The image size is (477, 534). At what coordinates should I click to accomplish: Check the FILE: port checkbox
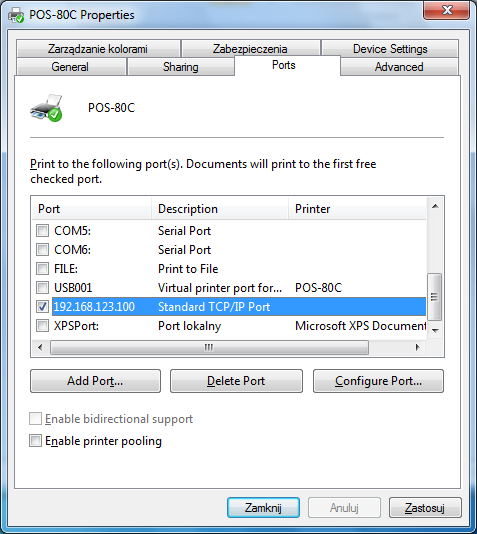[x=42, y=269]
